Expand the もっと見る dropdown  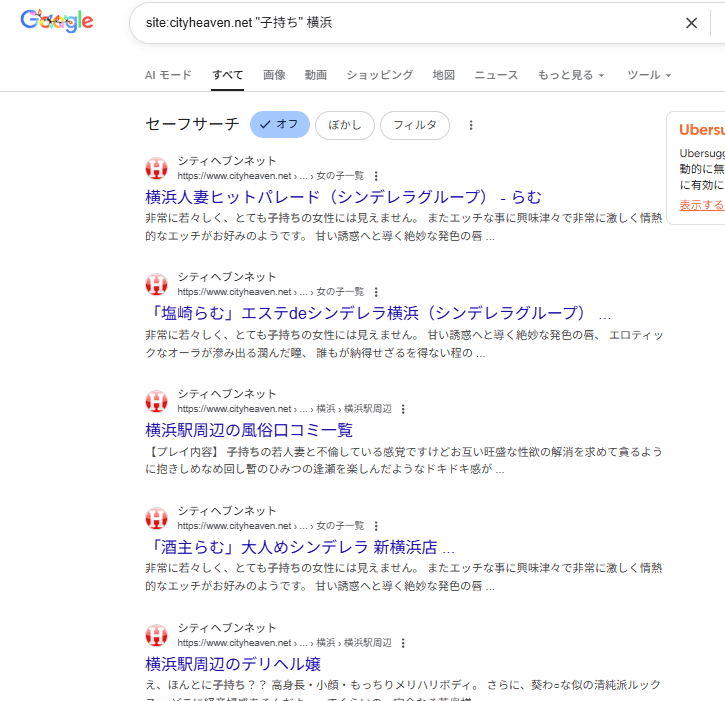click(571, 75)
